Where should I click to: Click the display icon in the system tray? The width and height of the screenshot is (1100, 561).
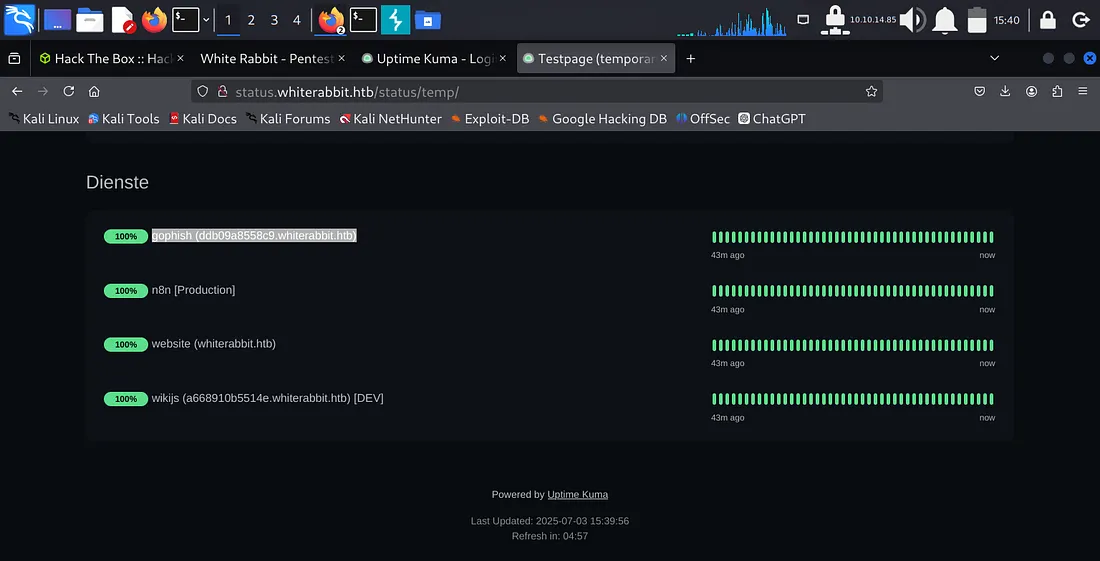tap(803, 20)
